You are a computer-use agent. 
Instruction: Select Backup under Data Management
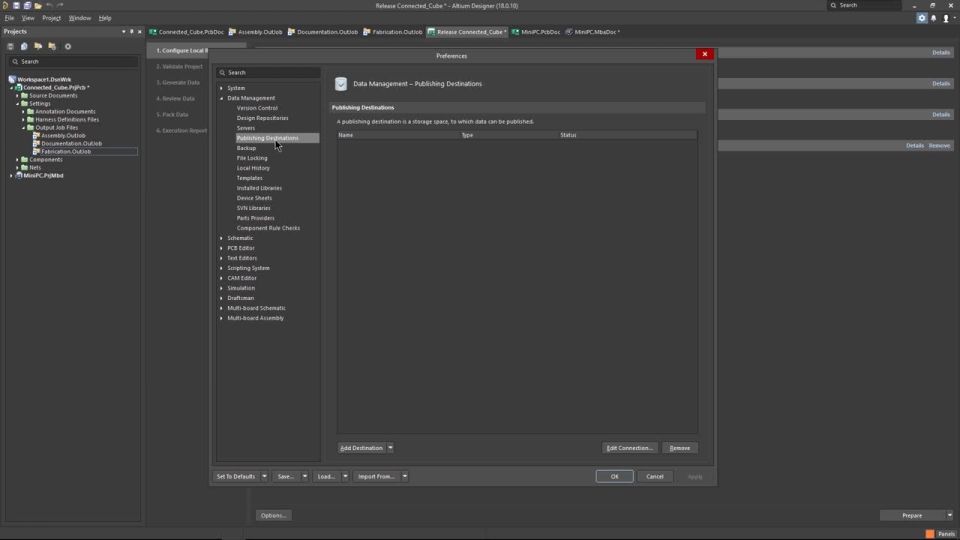(x=246, y=148)
